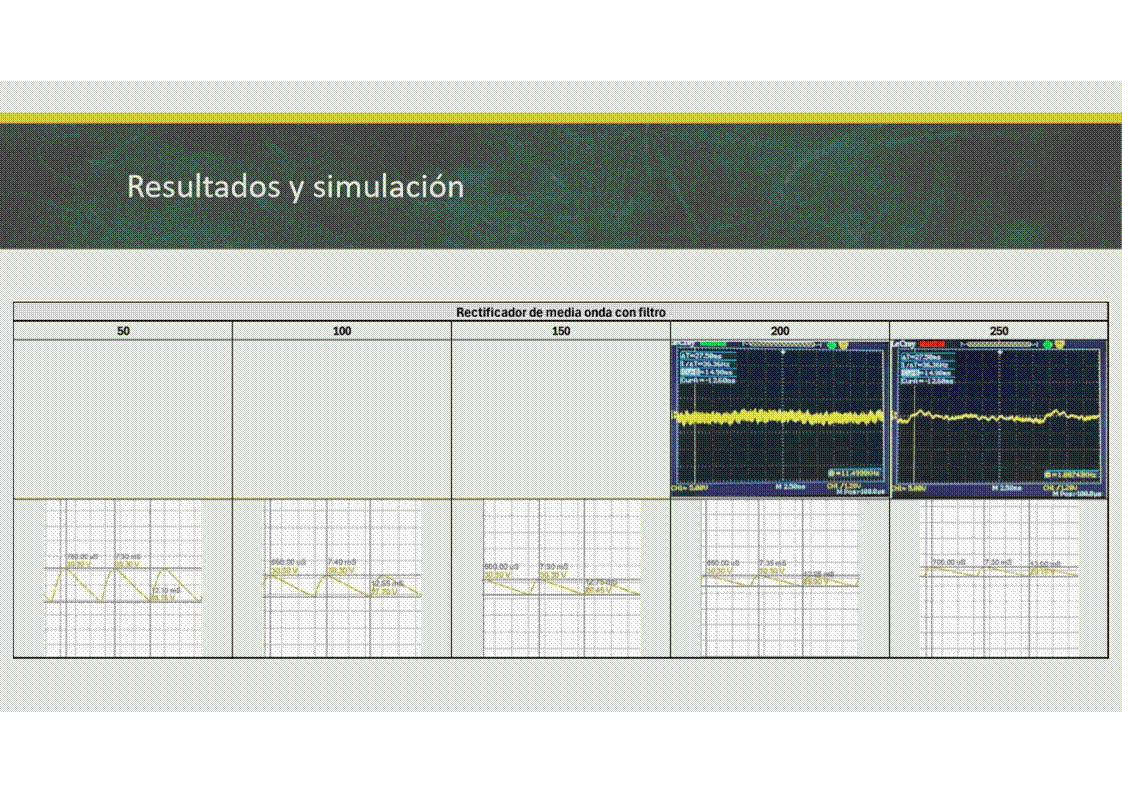Choose the simulation waveform graph for column 250
Image resolution: width=1122 pixels, height=793 pixels.
point(999,579)
